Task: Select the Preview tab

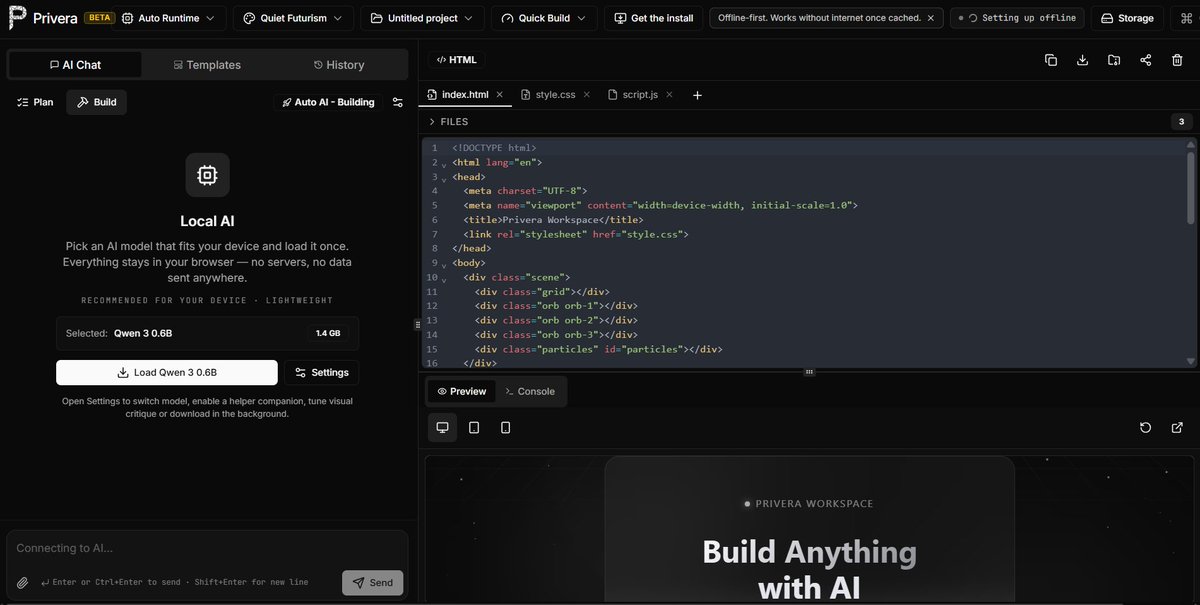Action: [x=461, y=391]
